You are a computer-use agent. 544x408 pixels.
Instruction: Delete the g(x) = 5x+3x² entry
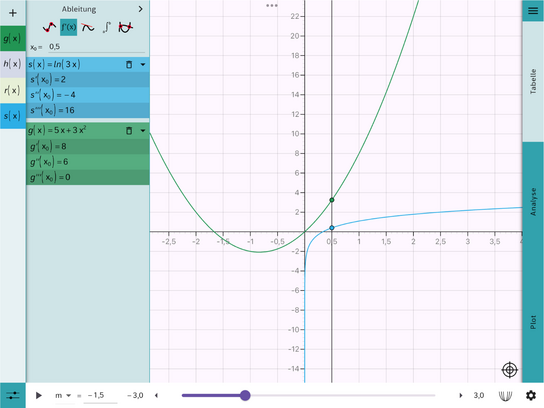(129, 131)
